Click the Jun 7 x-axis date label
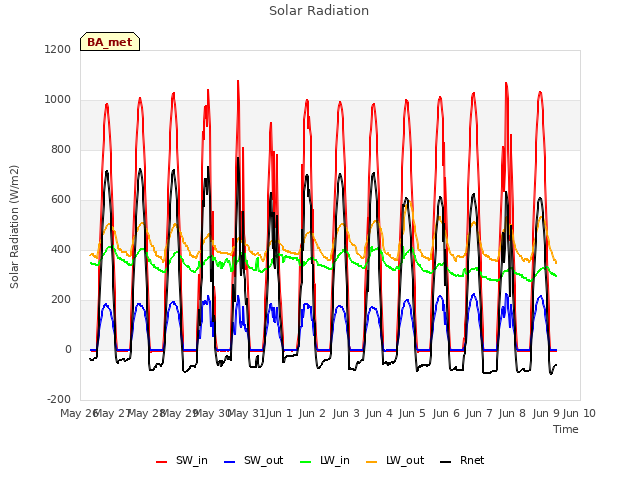Image resolution: width=640 pixels, height=480 pixels. tap(479, 413)
